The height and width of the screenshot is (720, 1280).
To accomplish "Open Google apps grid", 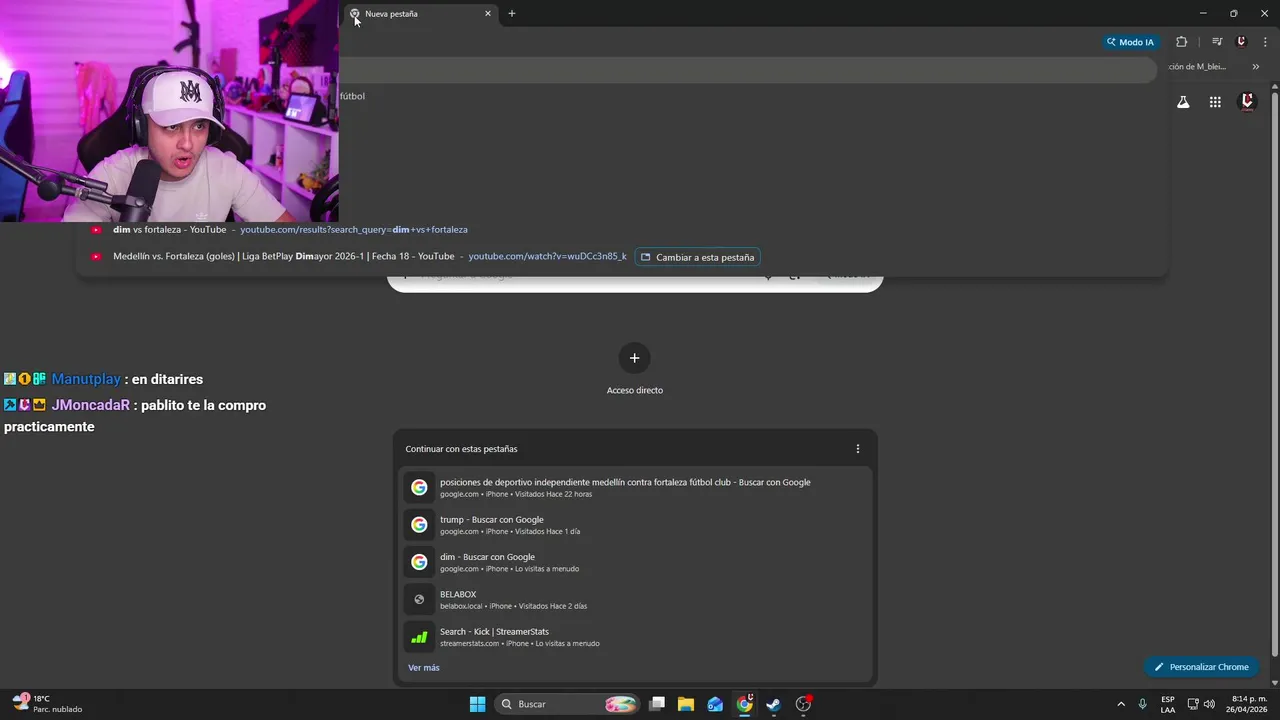I will pyautogui.click(x=1215, y=102).
